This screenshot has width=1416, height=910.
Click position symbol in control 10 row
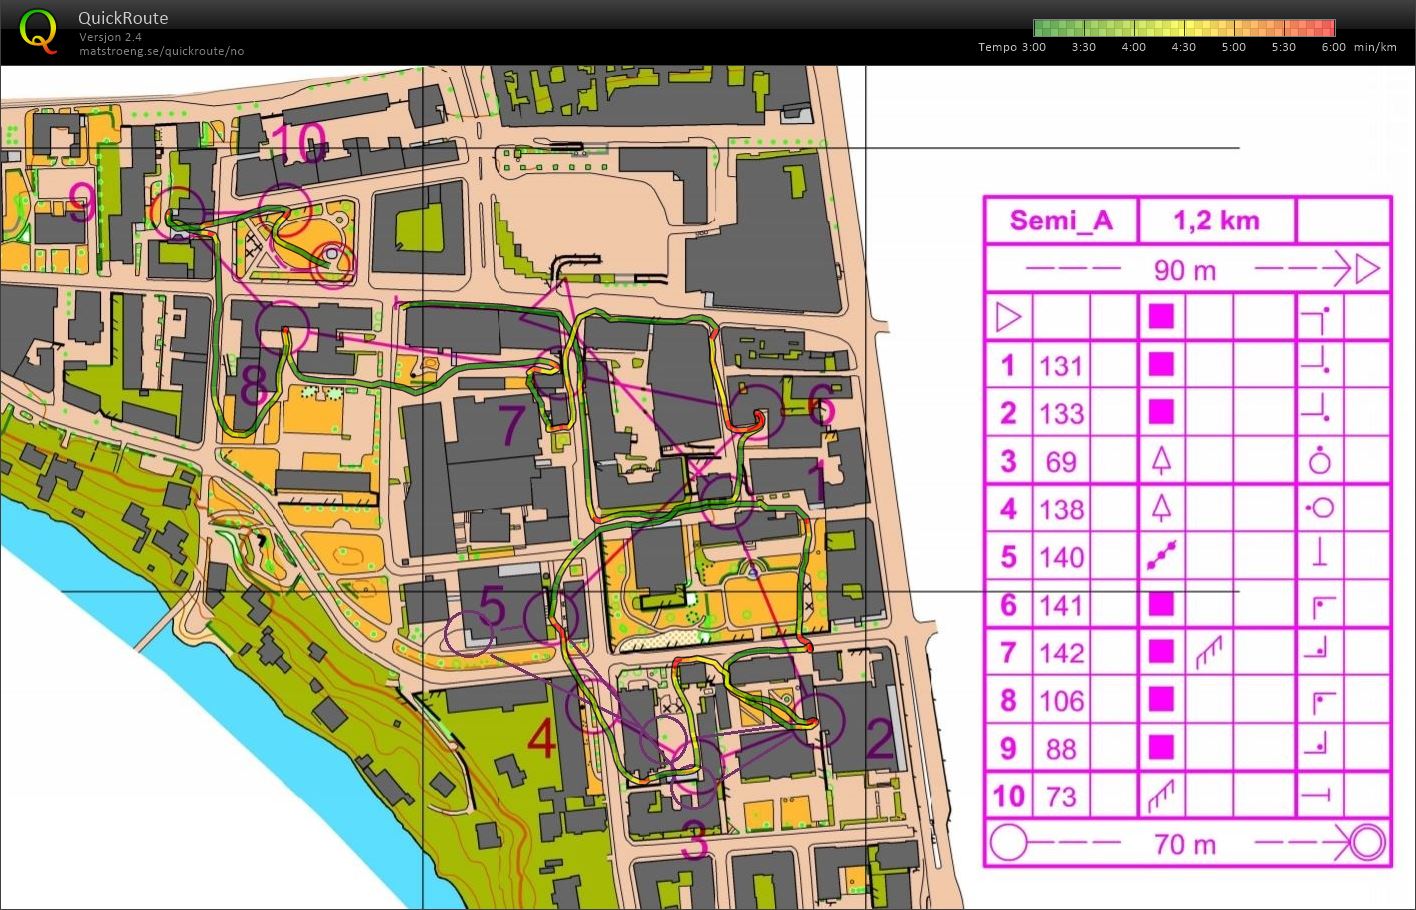(1318, 796)
